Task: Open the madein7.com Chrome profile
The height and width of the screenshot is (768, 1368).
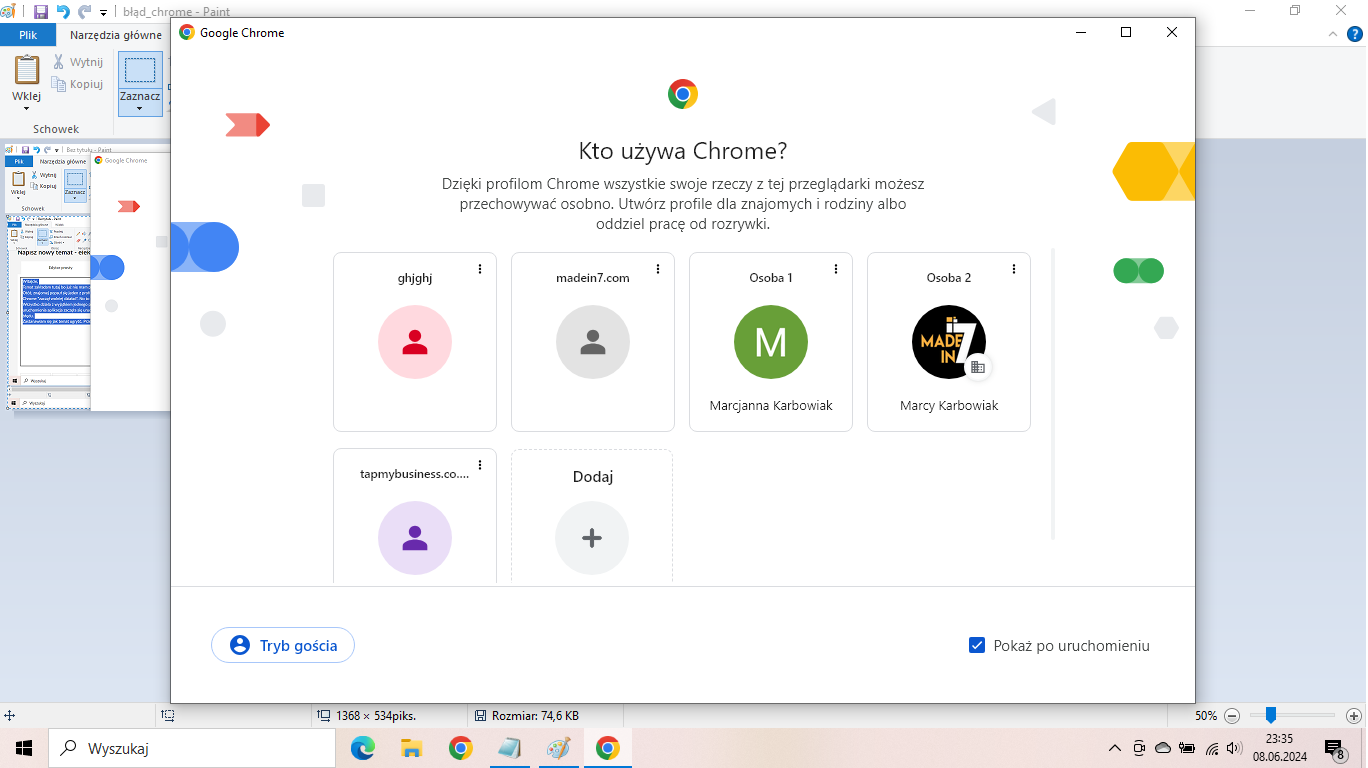Action: [593, 342]
